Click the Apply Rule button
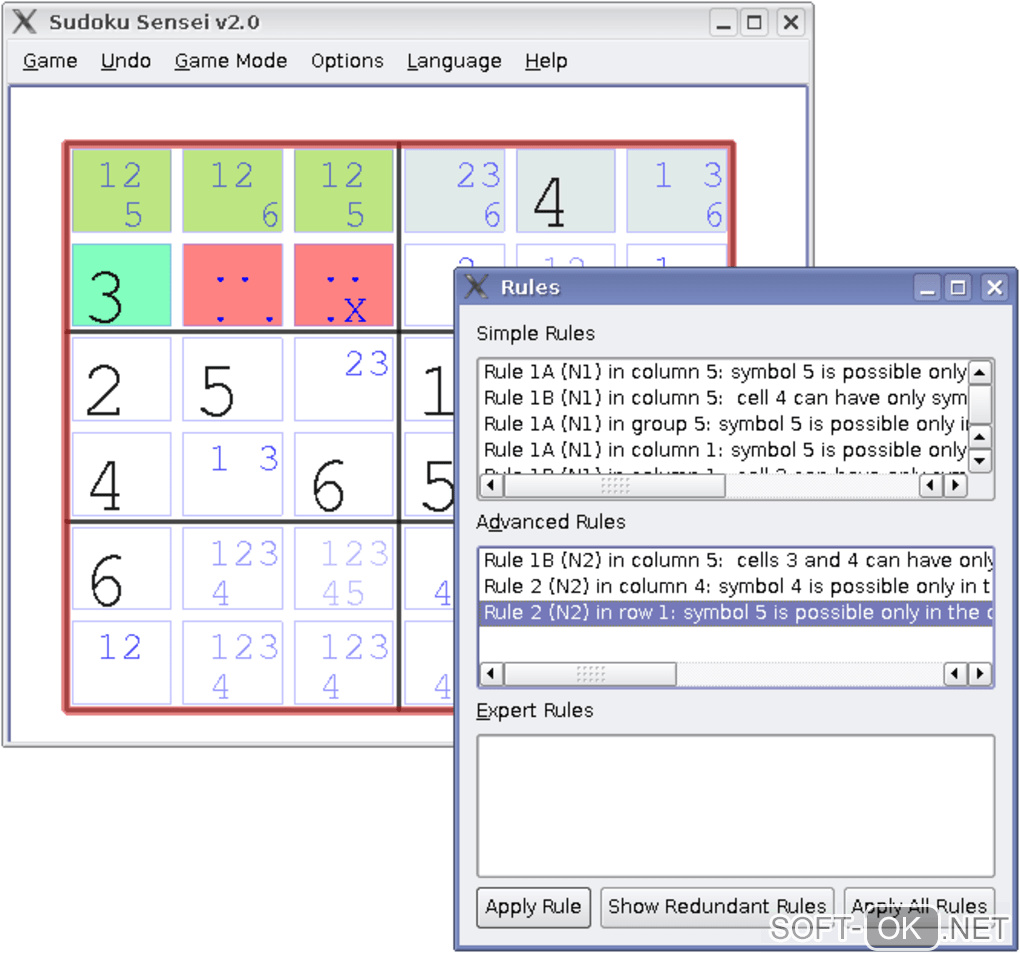 (x=533, y=907)
